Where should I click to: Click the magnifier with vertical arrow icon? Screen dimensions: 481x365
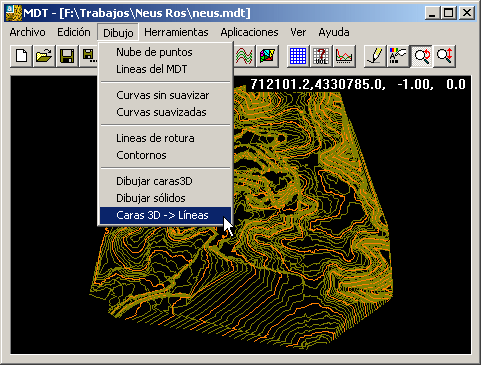pos(445,56)
